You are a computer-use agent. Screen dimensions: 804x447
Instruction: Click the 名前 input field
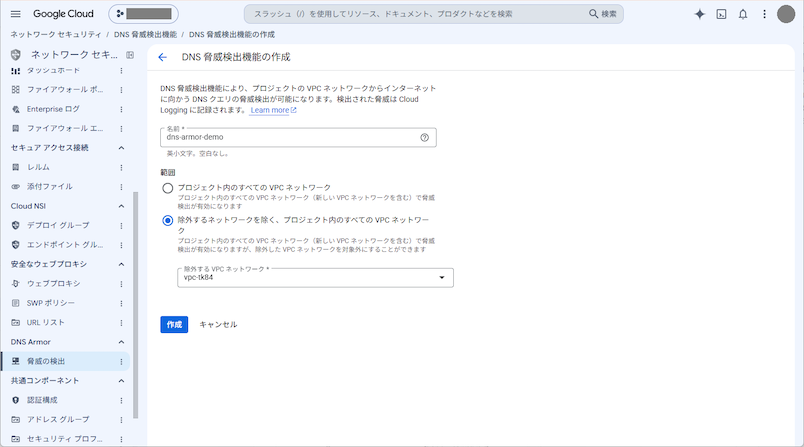pos(298,137)
